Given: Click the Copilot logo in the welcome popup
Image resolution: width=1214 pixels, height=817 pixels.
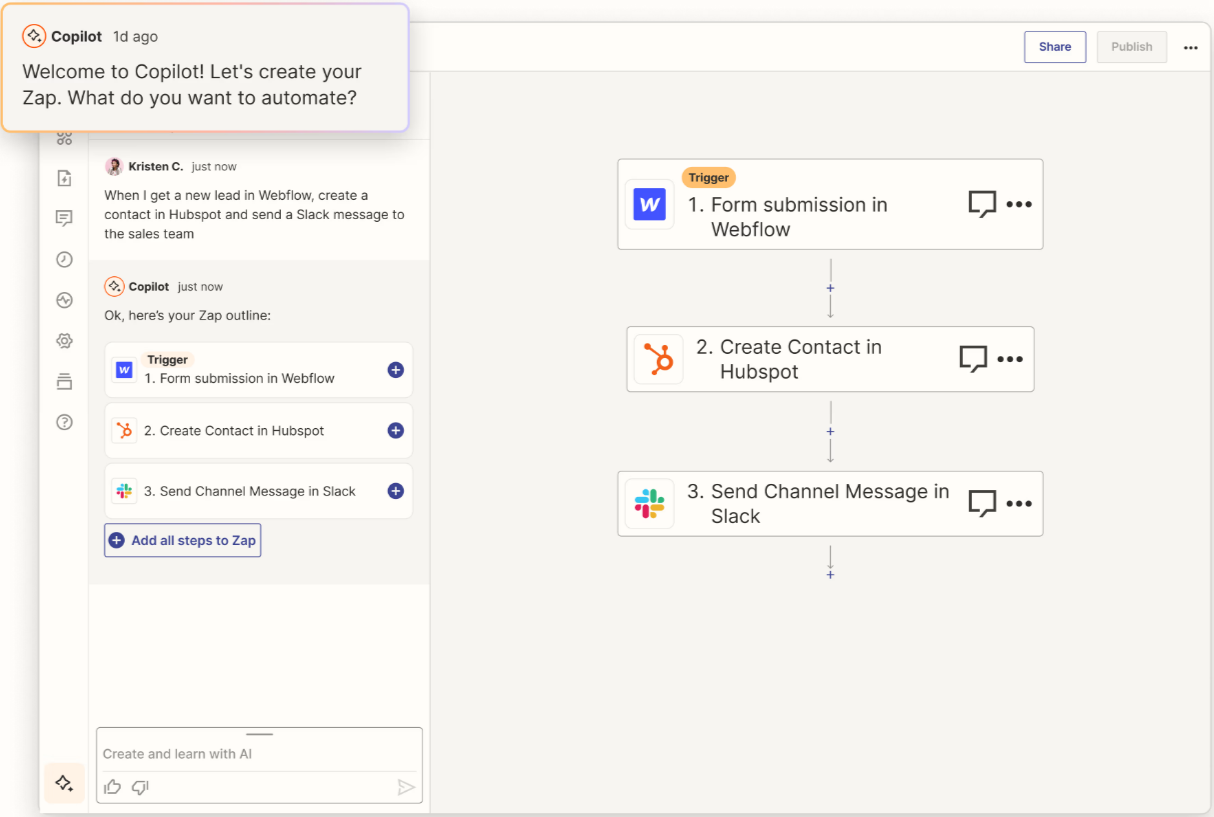Looking at the screenshot, I should (34, 36).
